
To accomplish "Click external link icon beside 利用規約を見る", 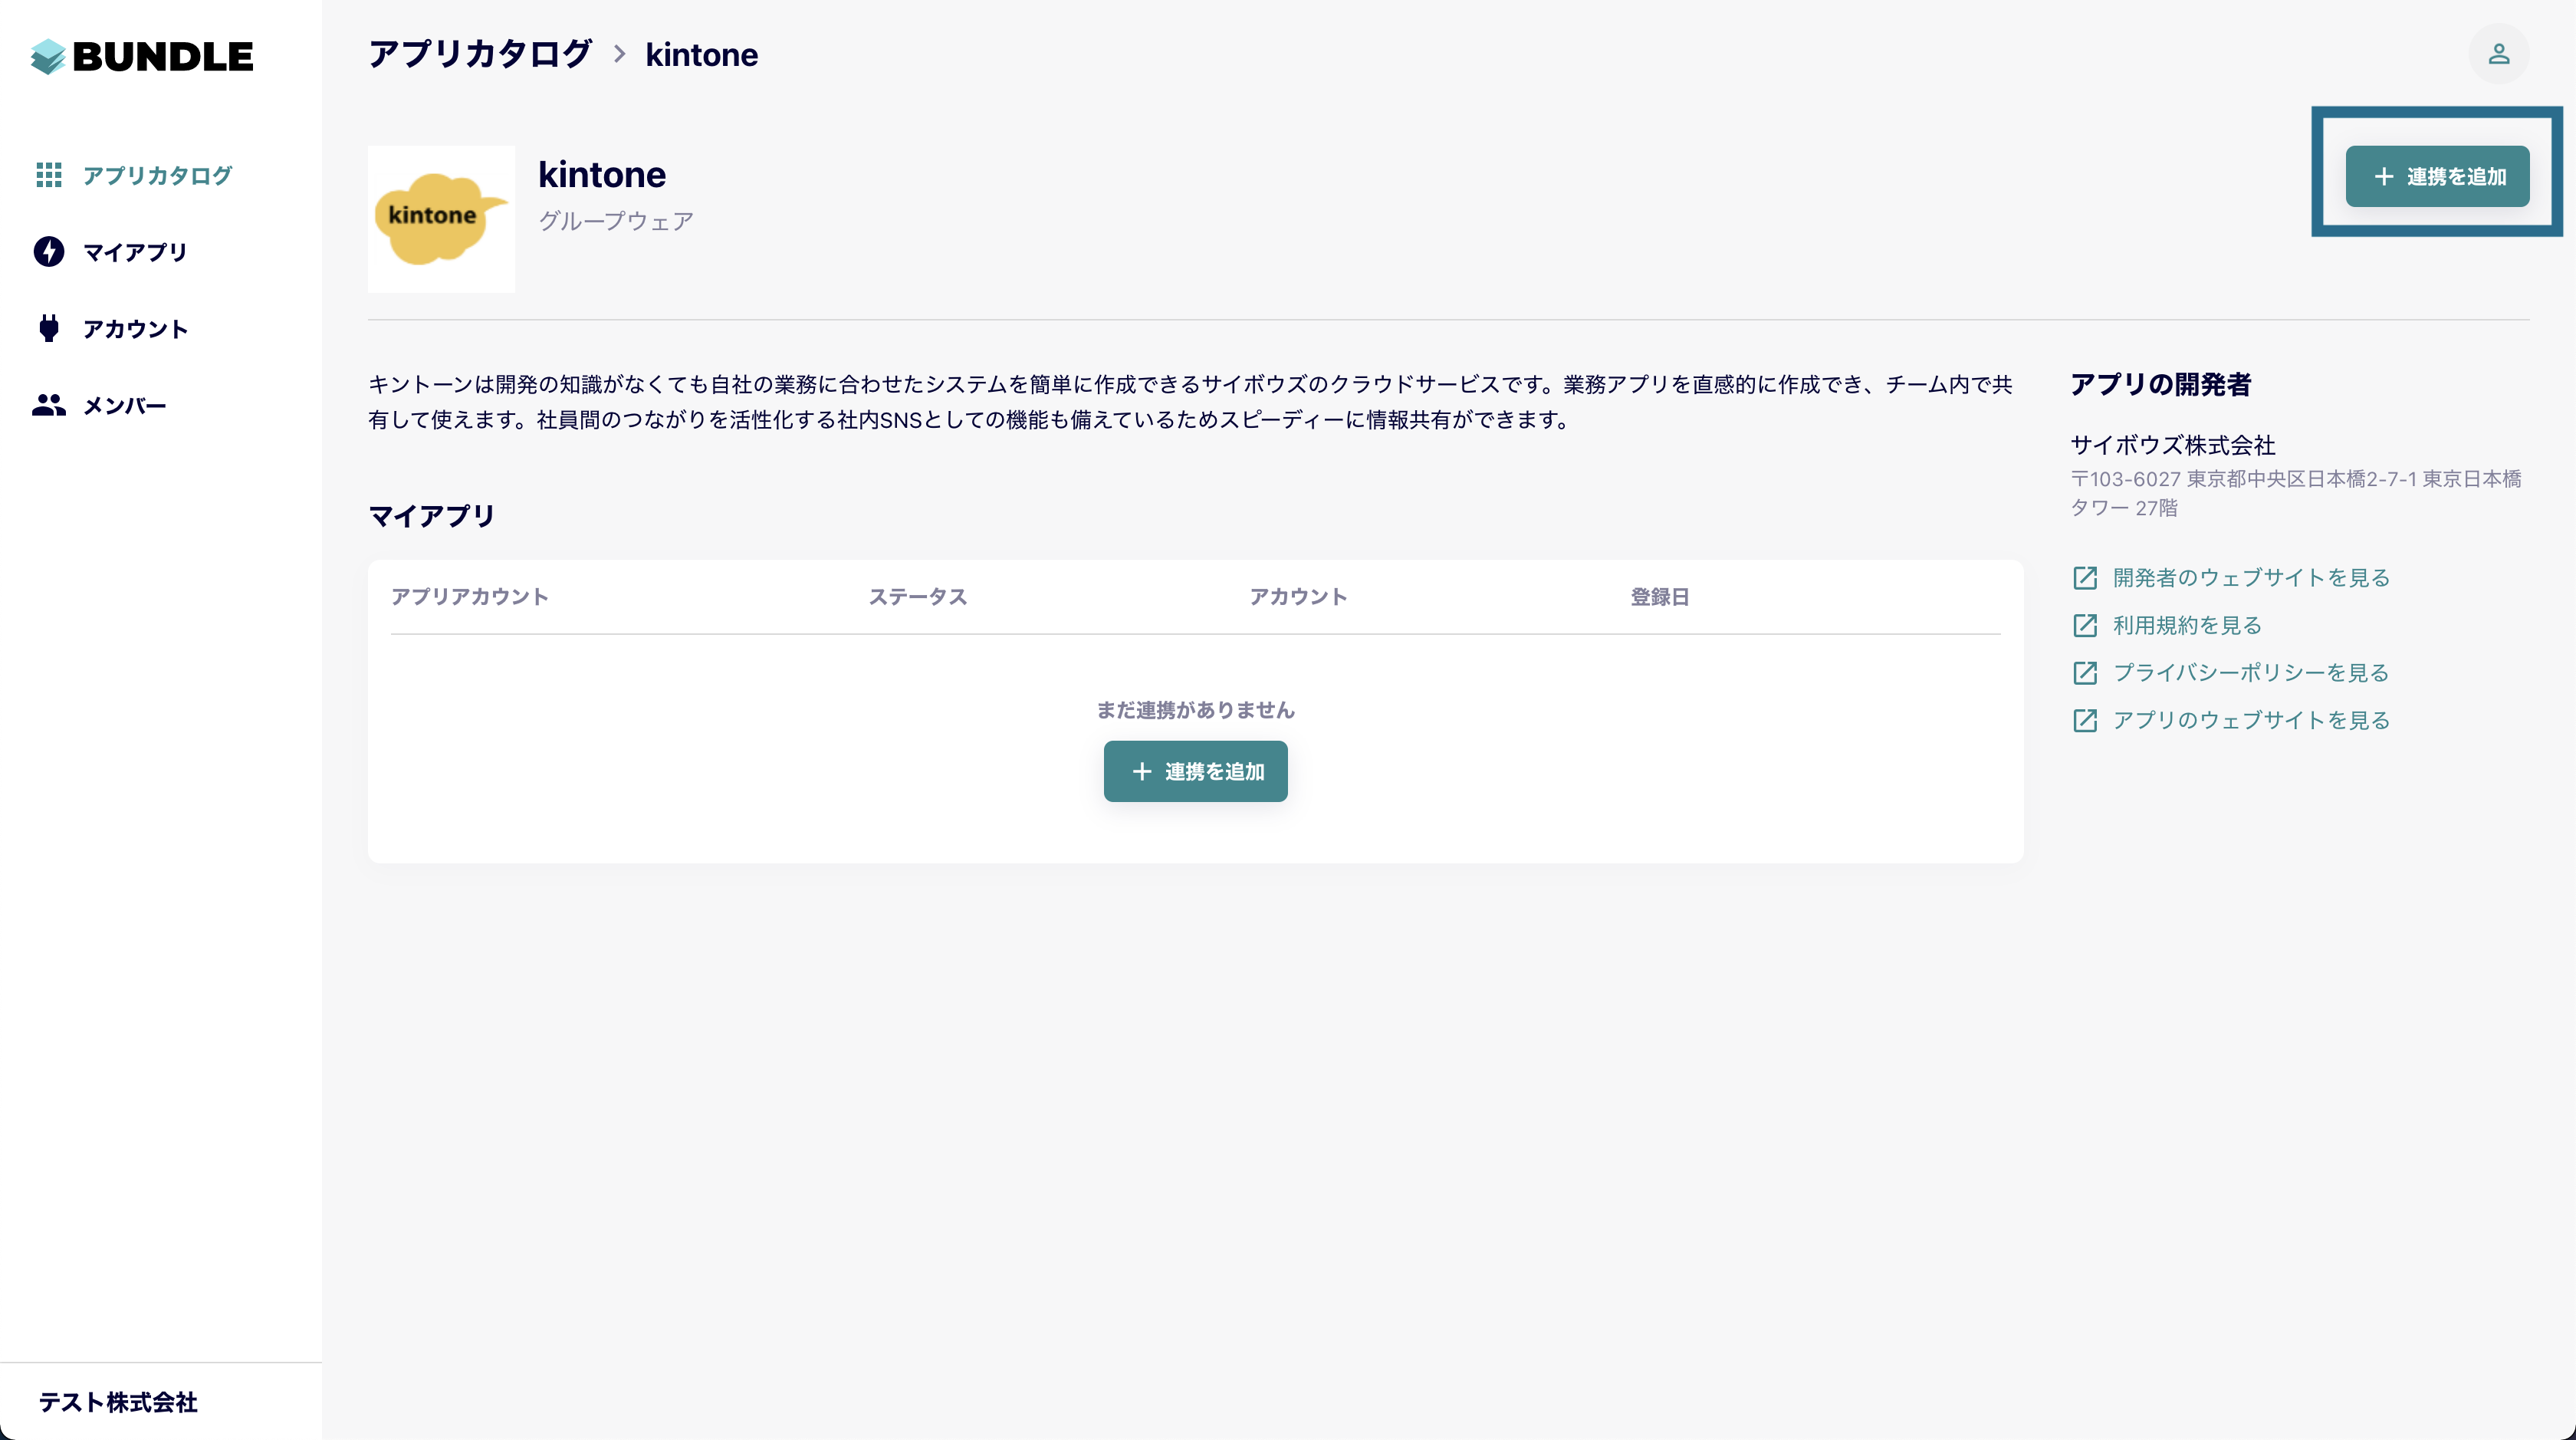I will click(x=2085, y=625).
